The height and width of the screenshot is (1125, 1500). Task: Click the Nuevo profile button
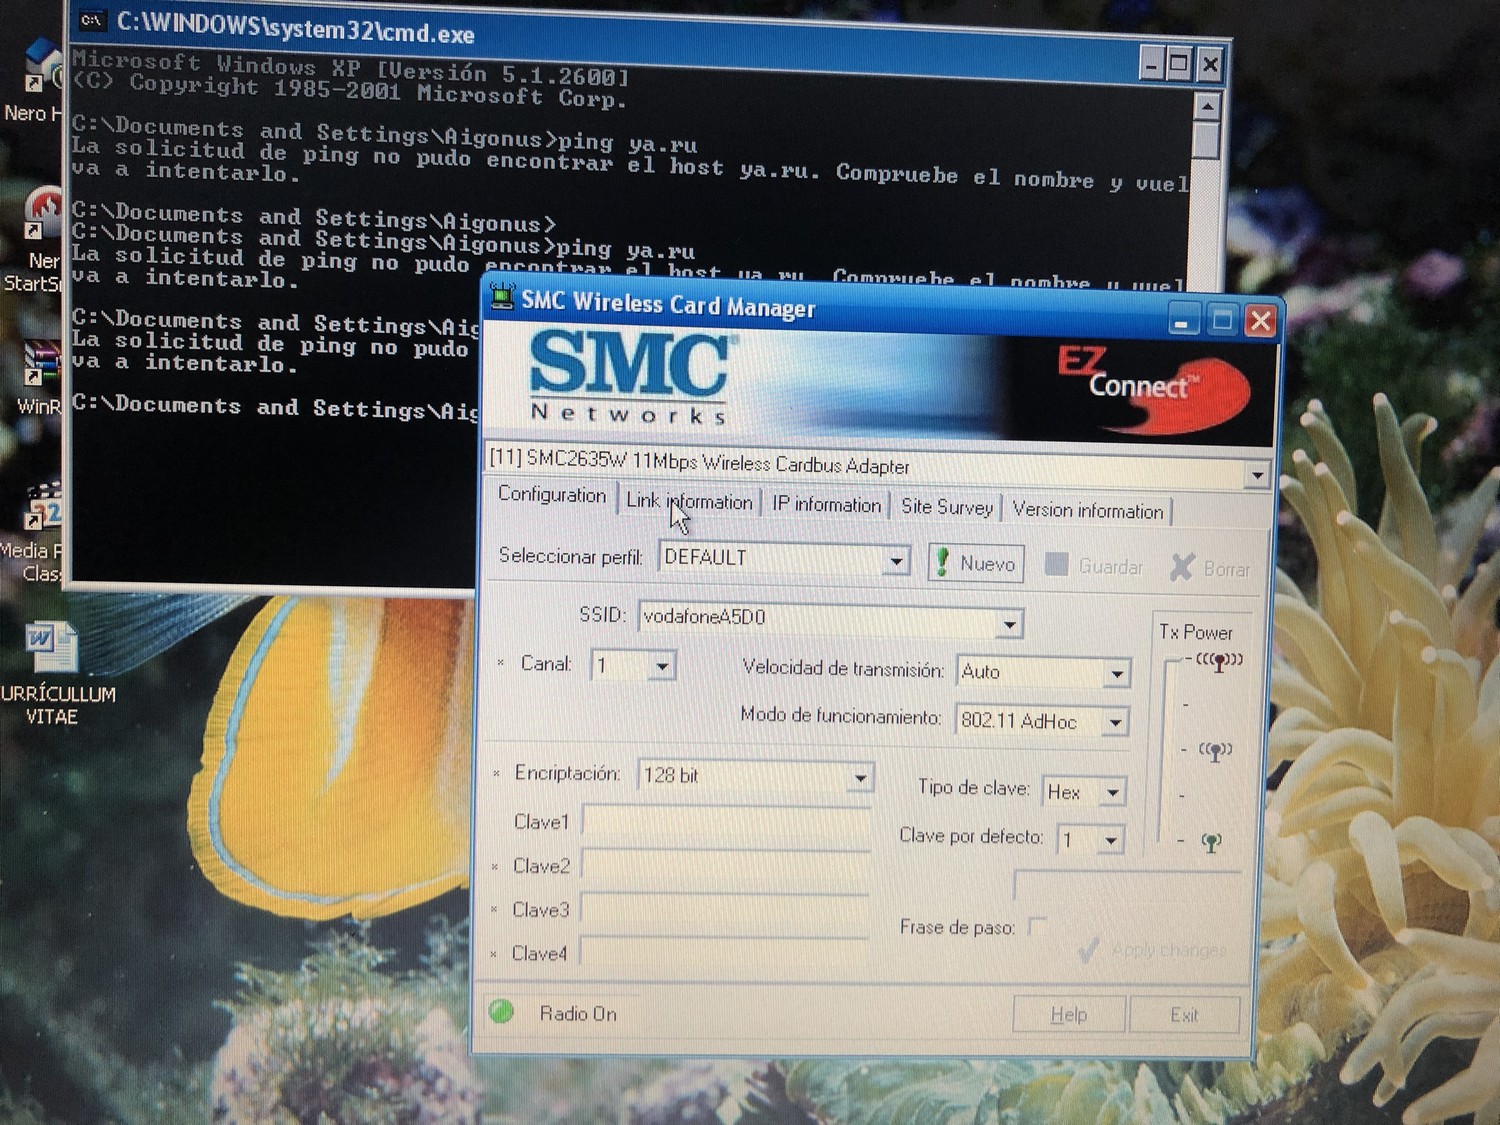coord(976,563)
